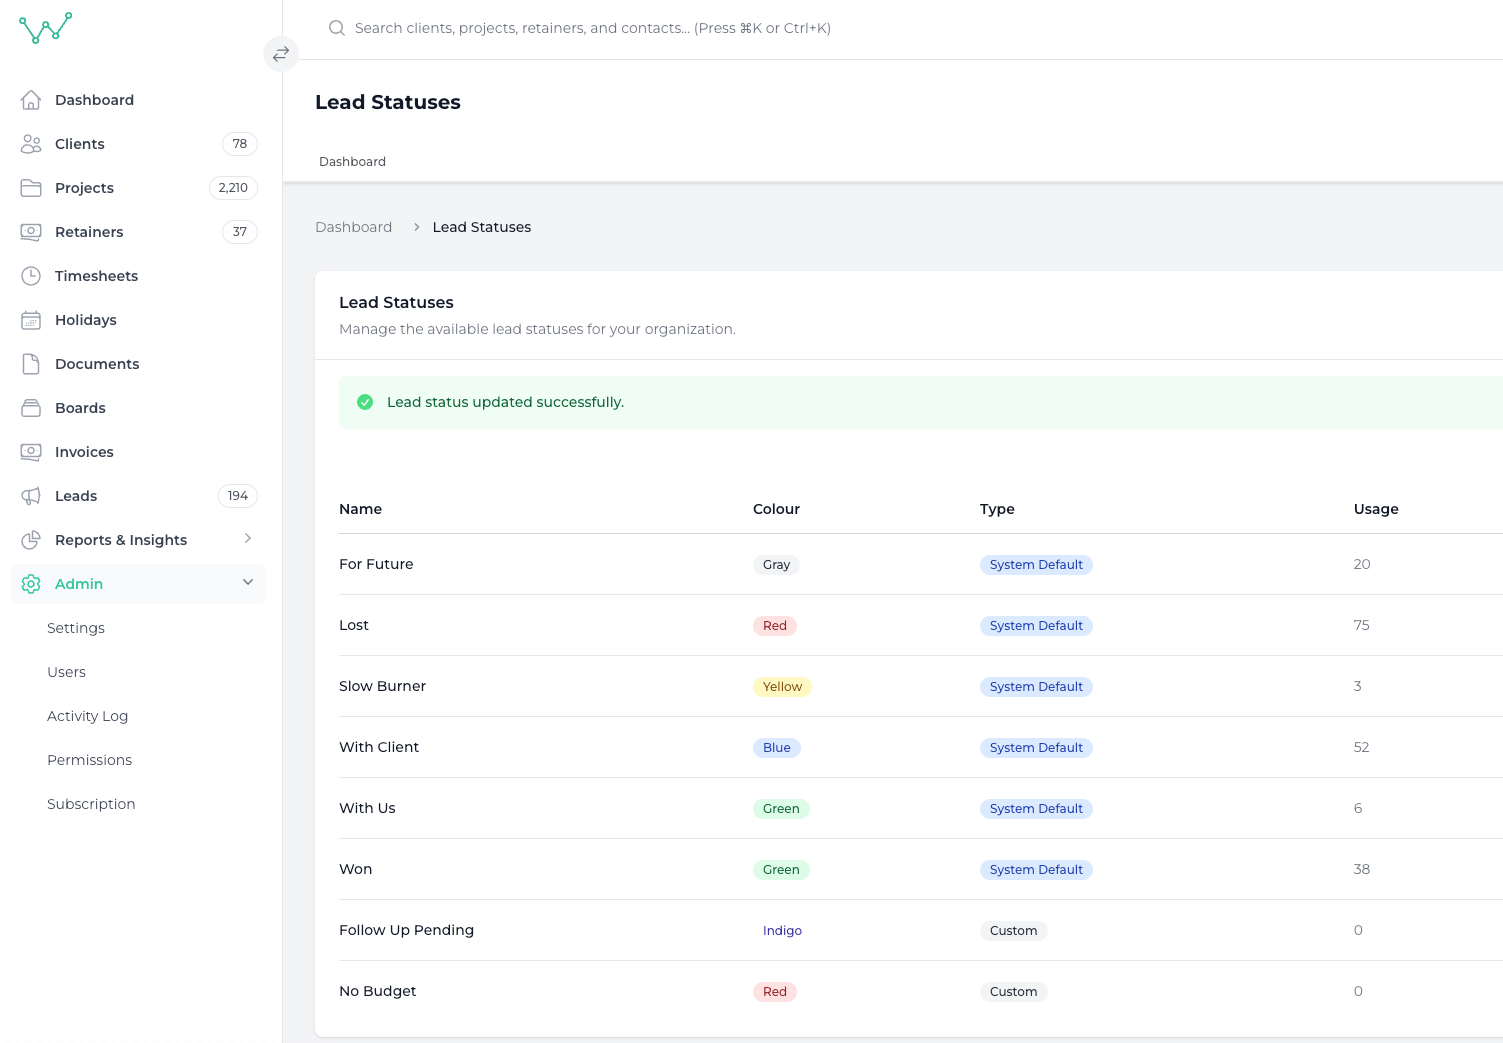Open the Holidays calendar icon
Viewport: 1503px width, 1043px height.
[30, 319]
